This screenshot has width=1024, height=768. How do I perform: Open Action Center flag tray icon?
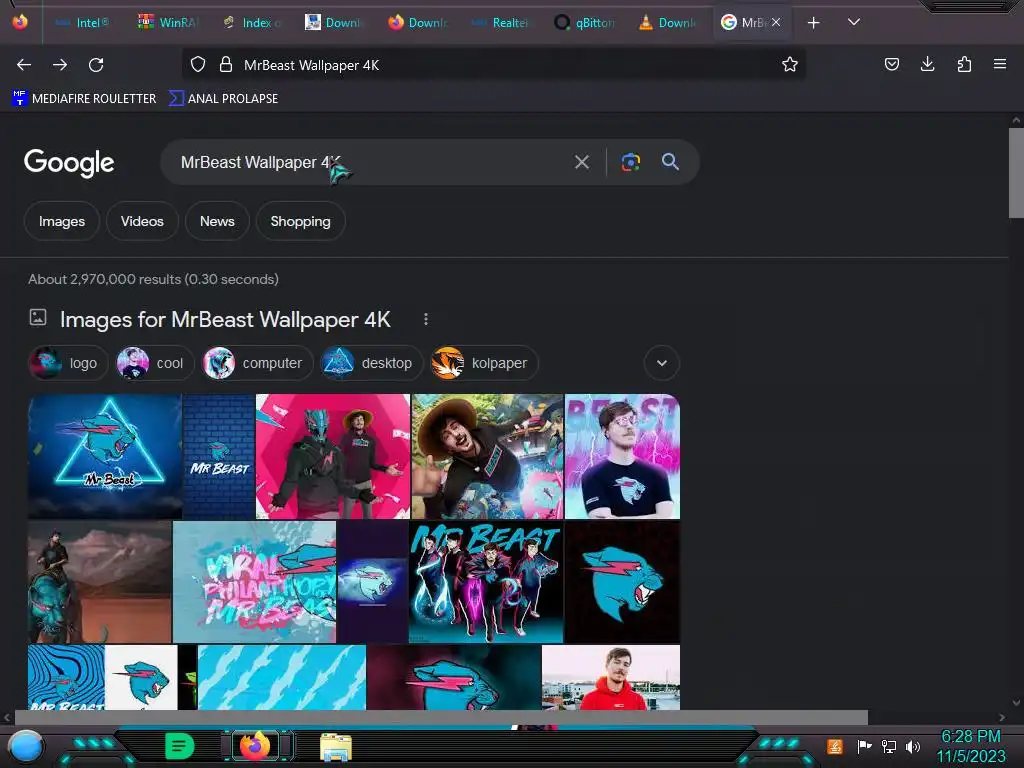coord(864,746)
